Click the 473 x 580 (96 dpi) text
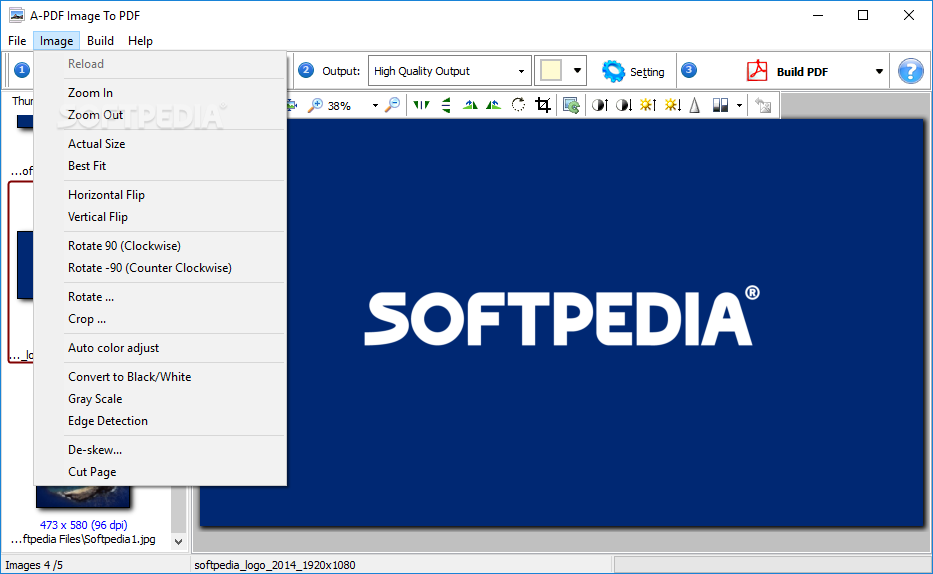 click(x=83, y=525)
